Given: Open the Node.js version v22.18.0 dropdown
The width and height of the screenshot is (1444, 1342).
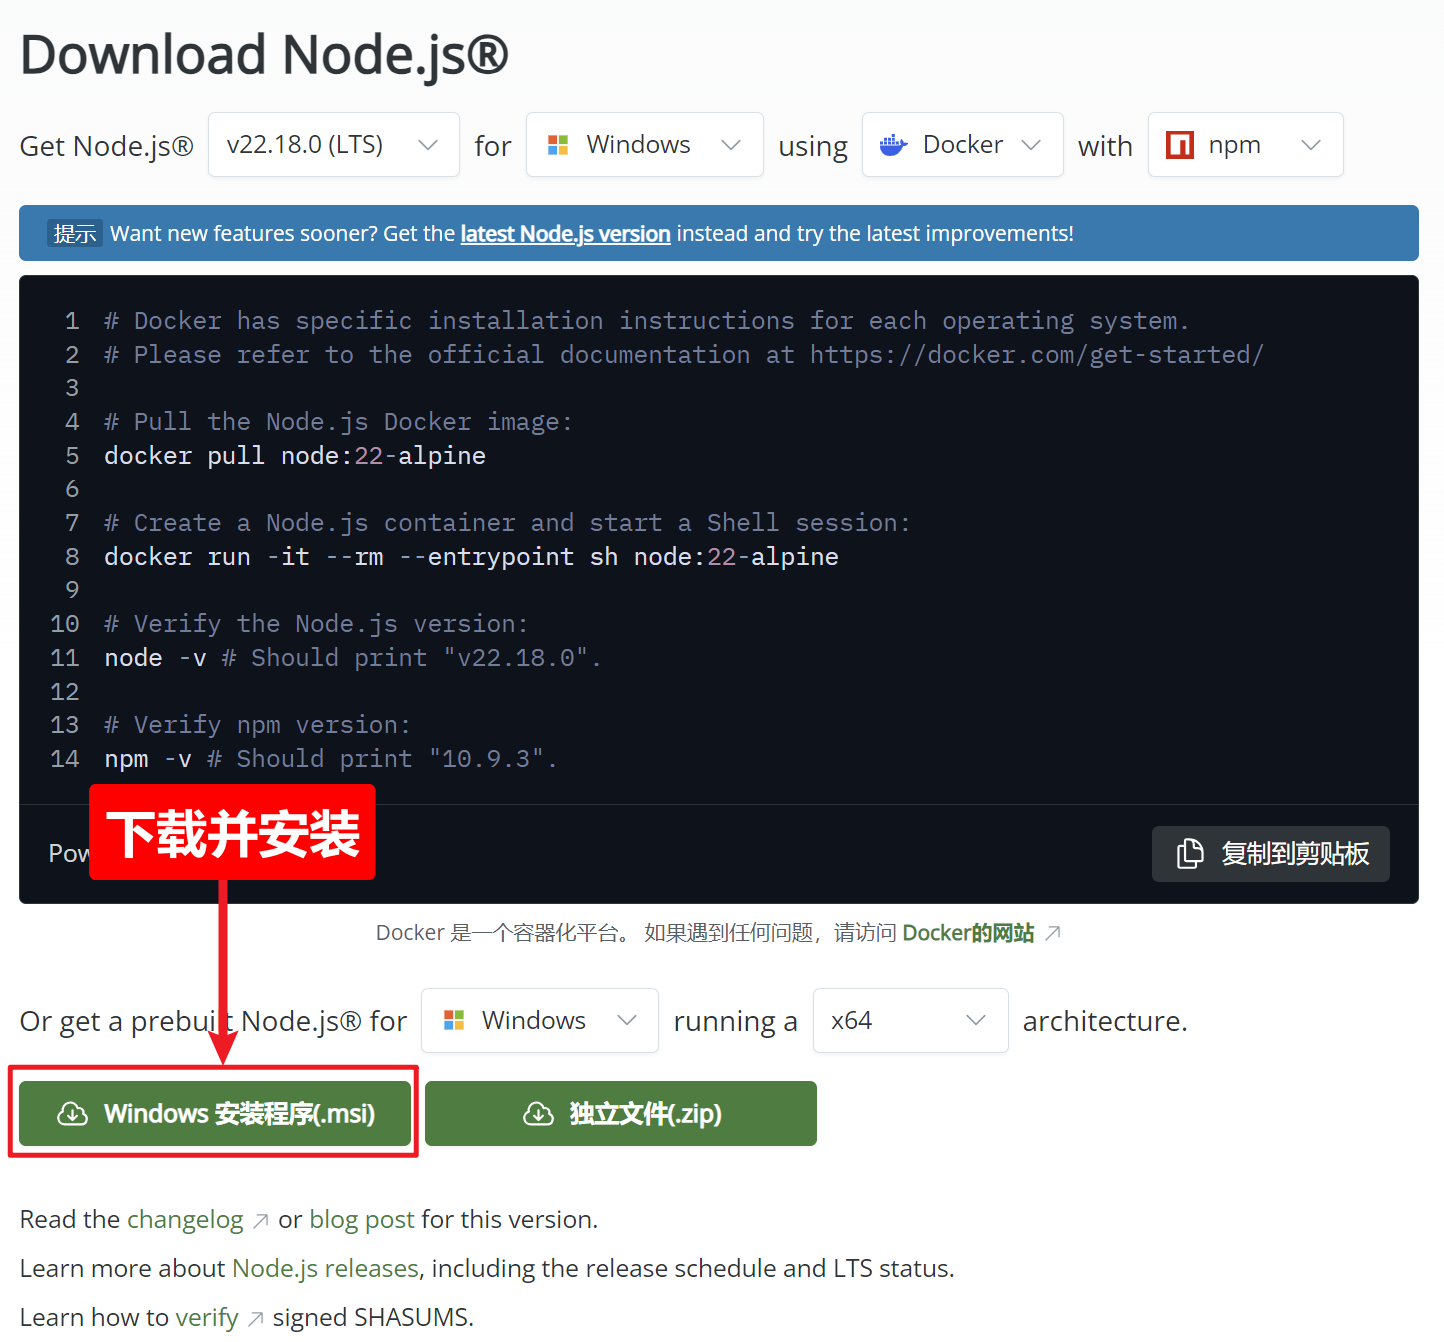Looking at the screenshot, I should pyautogui.click(x=333, y=145).
